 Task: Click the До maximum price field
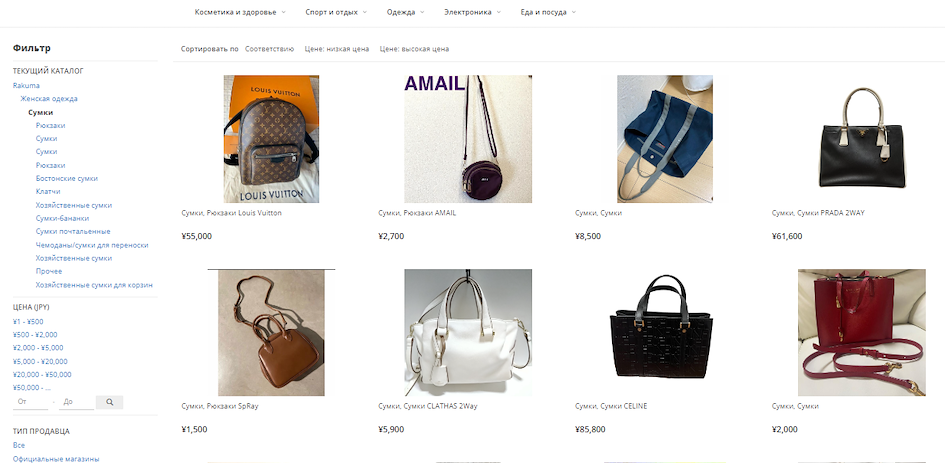(76, 402)
